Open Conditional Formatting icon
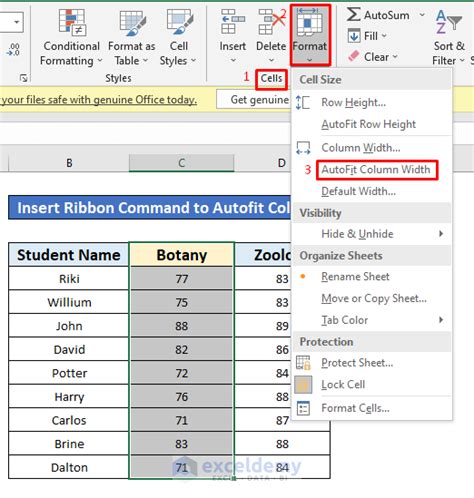The image size is (474, 498). pos(72,22)
